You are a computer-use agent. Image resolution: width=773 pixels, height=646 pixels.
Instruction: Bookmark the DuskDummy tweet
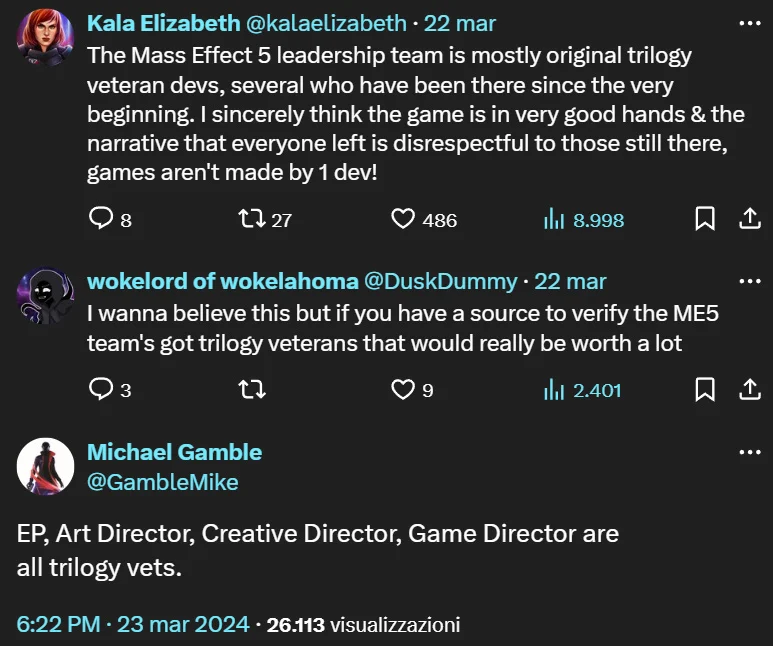704,389
